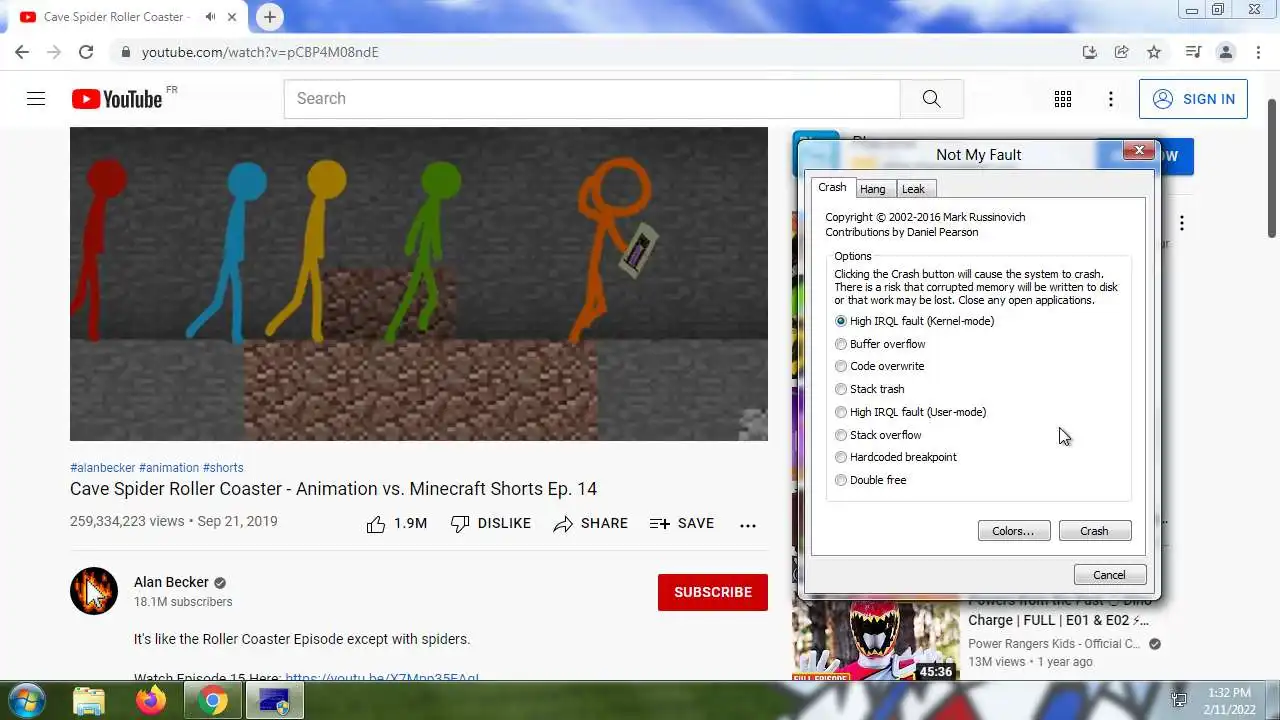Viewport: 1280px width, 720px height.
Task: Select Code overwrite radio option
Action: (x=880, y=366)
